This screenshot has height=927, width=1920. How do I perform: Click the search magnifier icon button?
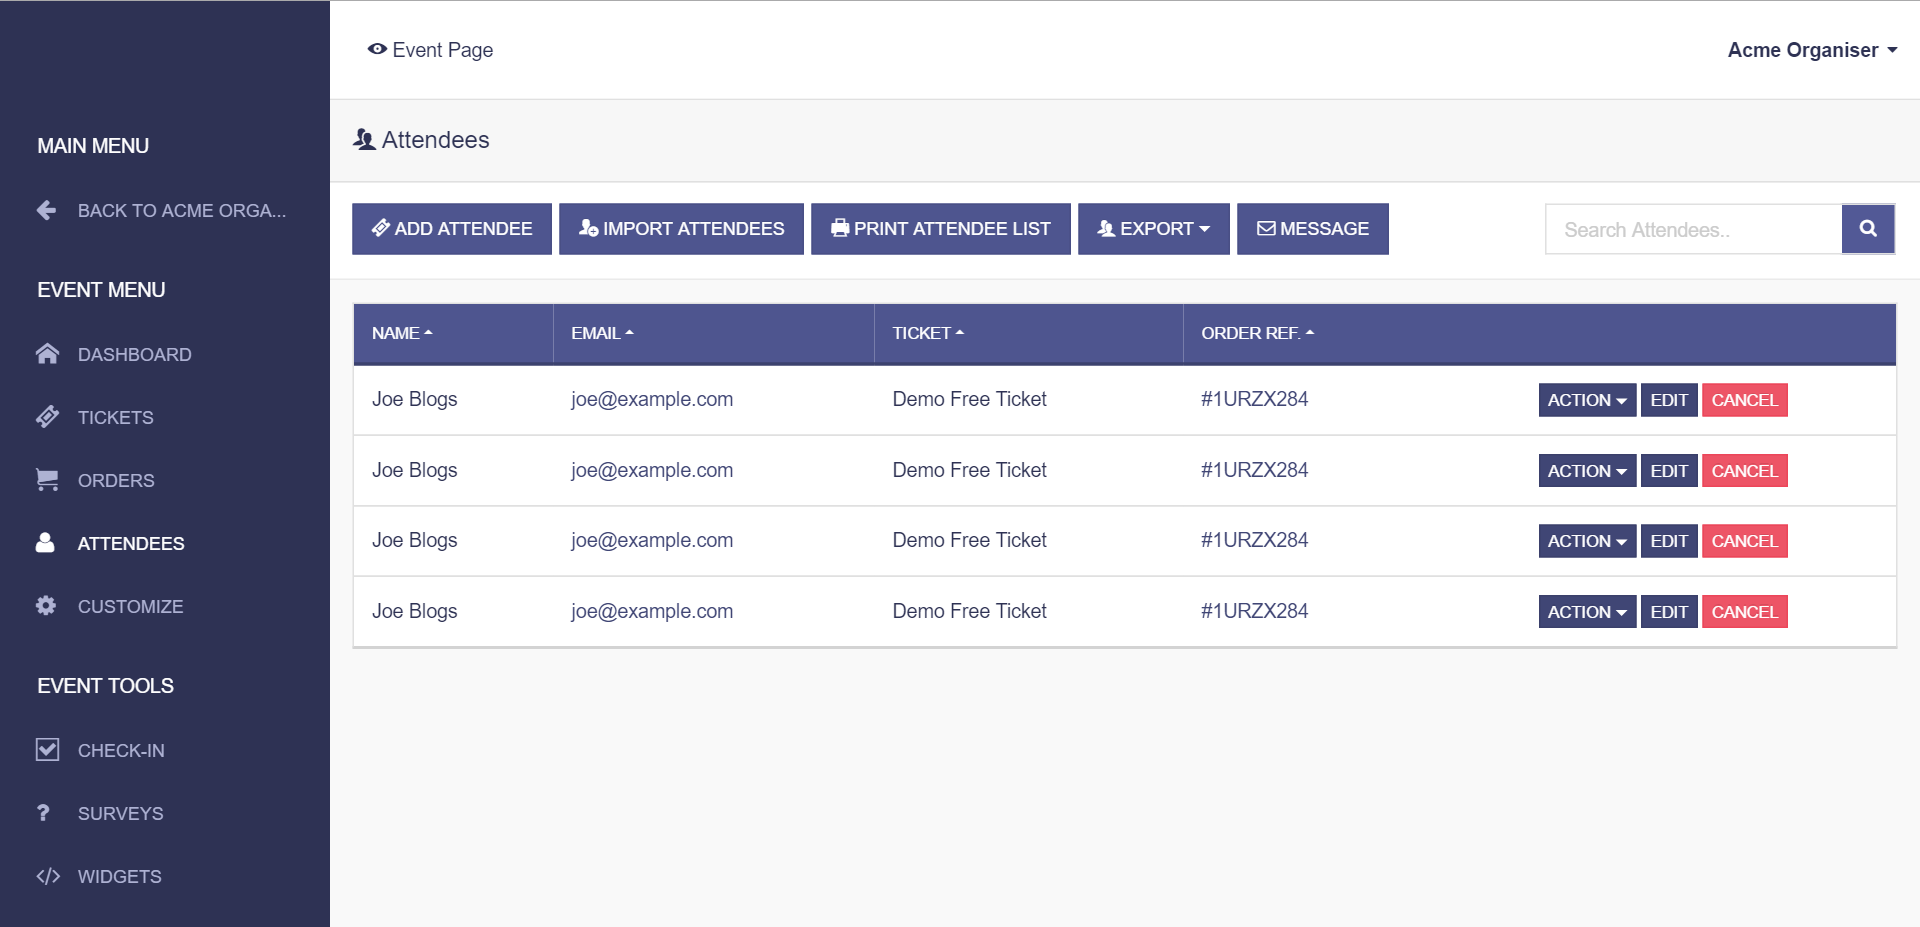1867,229
